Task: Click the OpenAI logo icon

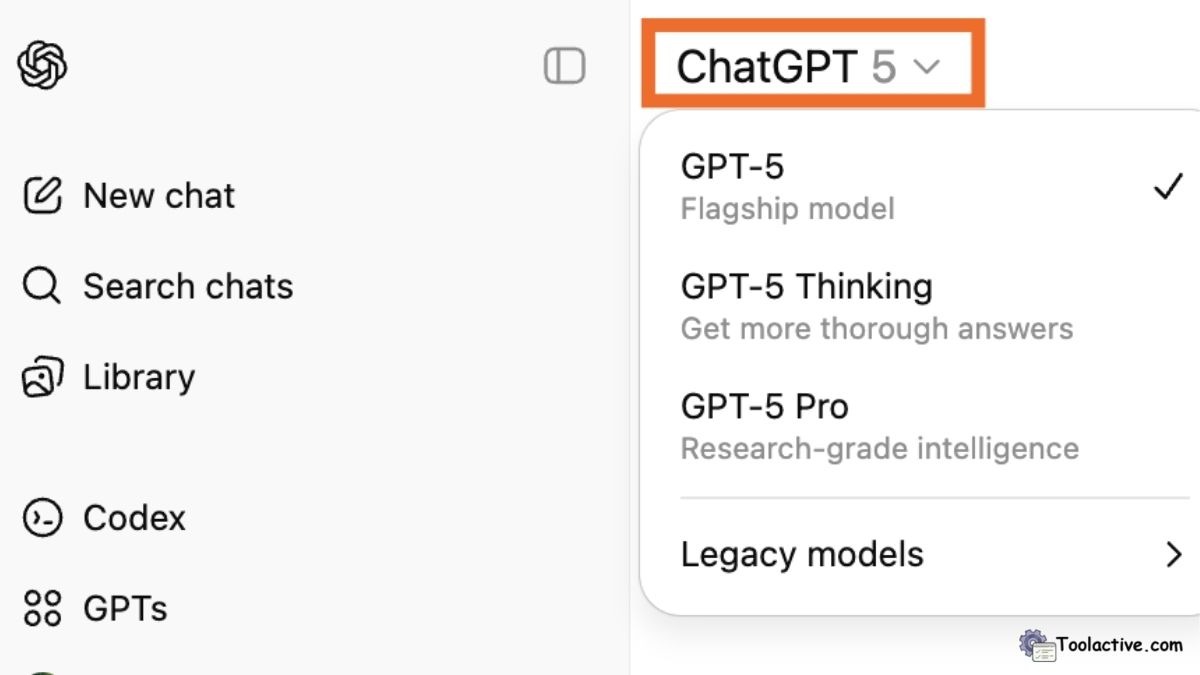Action: coord(43,66)
